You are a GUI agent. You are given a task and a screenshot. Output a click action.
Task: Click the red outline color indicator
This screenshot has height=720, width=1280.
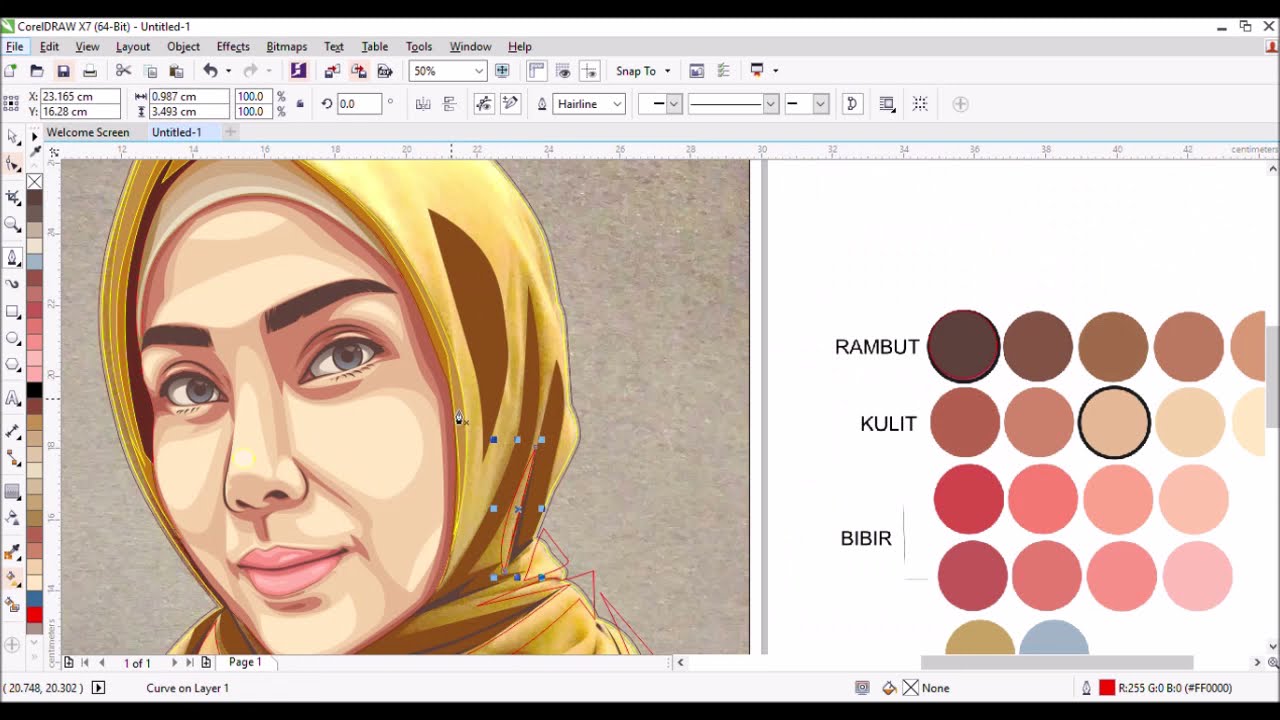tap(1107, 688)
